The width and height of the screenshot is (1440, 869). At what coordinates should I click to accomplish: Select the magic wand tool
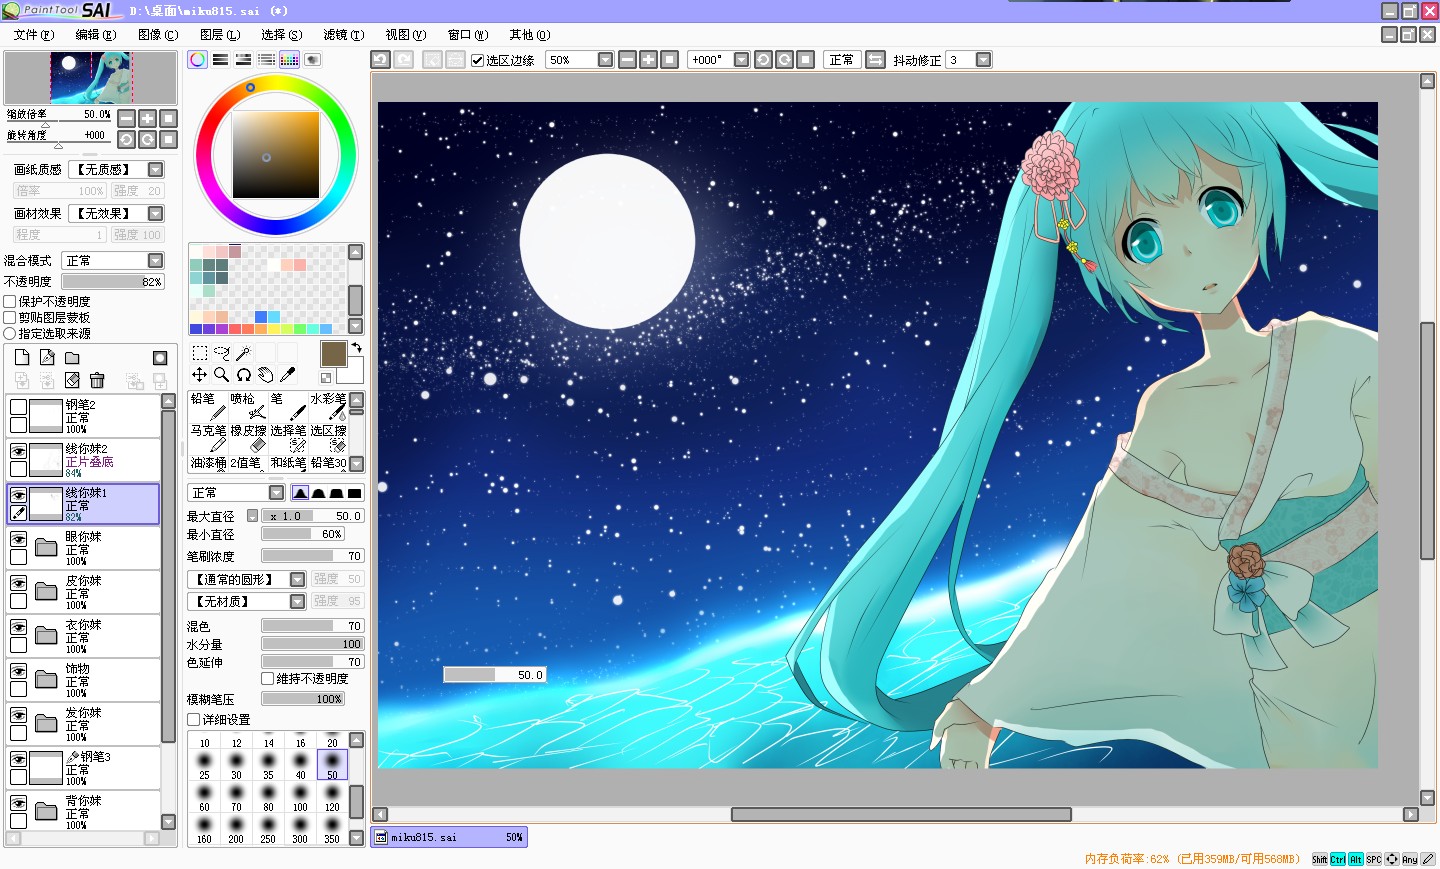(243, 353)
